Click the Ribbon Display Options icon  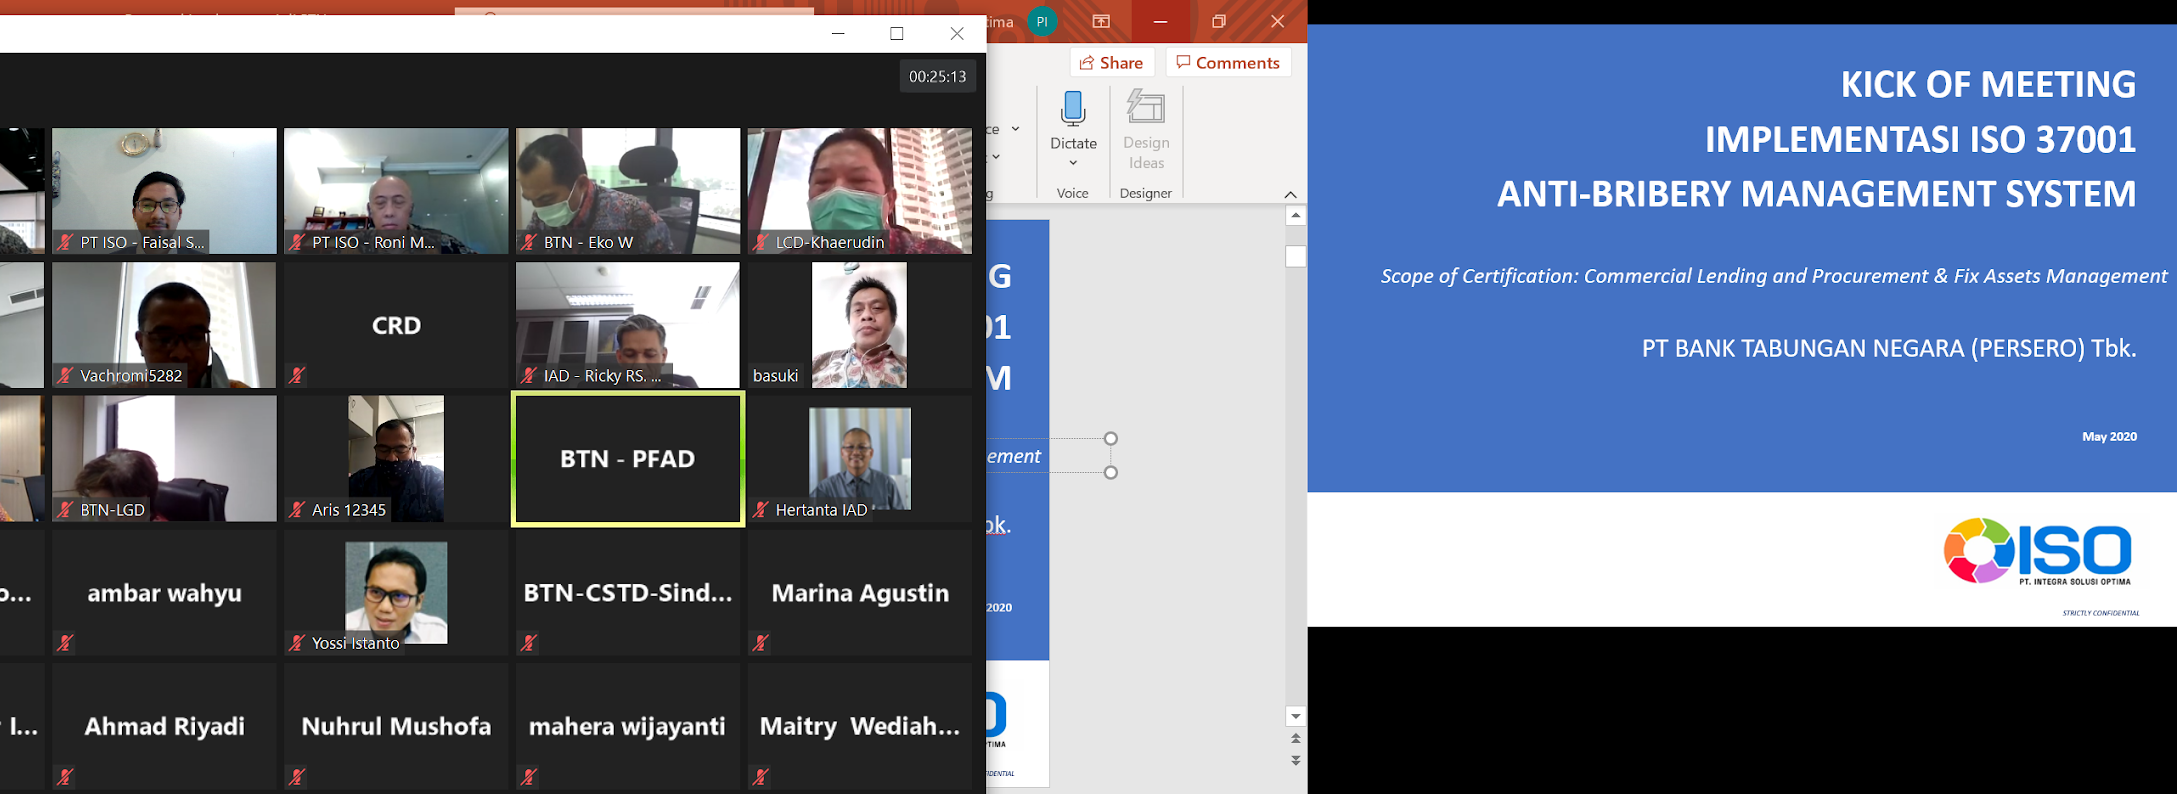pyautogui.click(x=1101, y=21)
